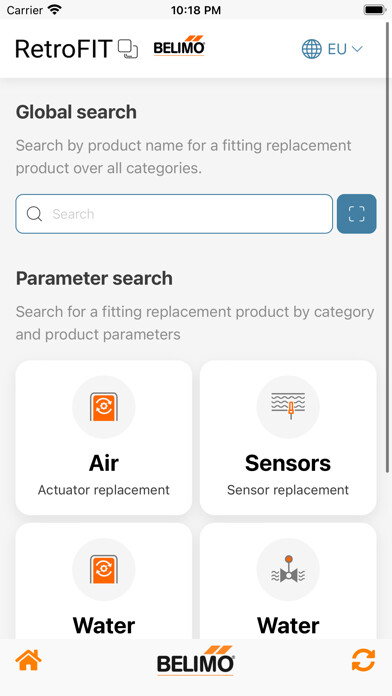Screen dimensions: 392x696
Task: Expand the EU region dropdown chevron
Action: [x=357, y=49]
